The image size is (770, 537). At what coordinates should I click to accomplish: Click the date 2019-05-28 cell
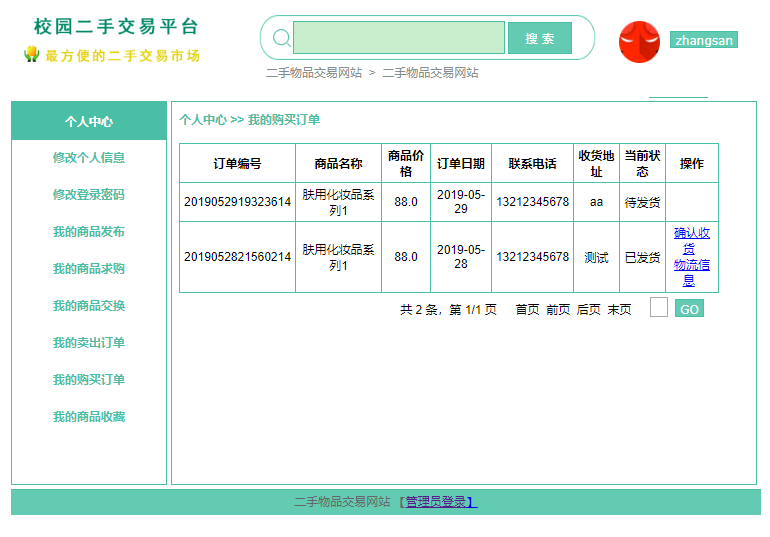[x=461, y=257]
